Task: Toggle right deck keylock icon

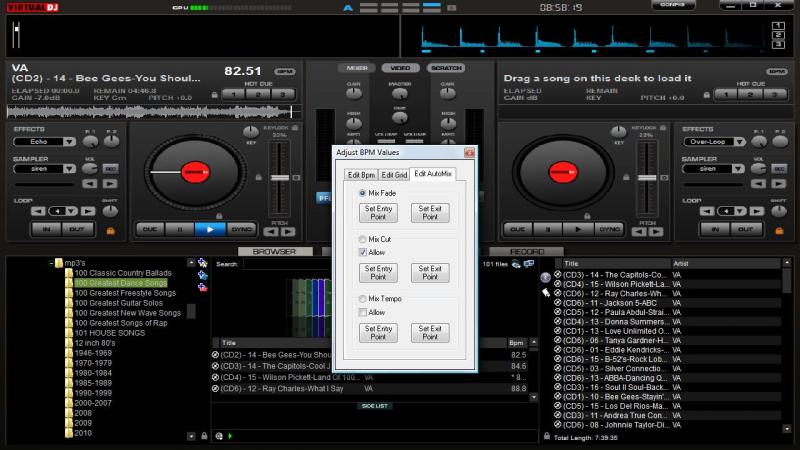Action: [663, 128]
